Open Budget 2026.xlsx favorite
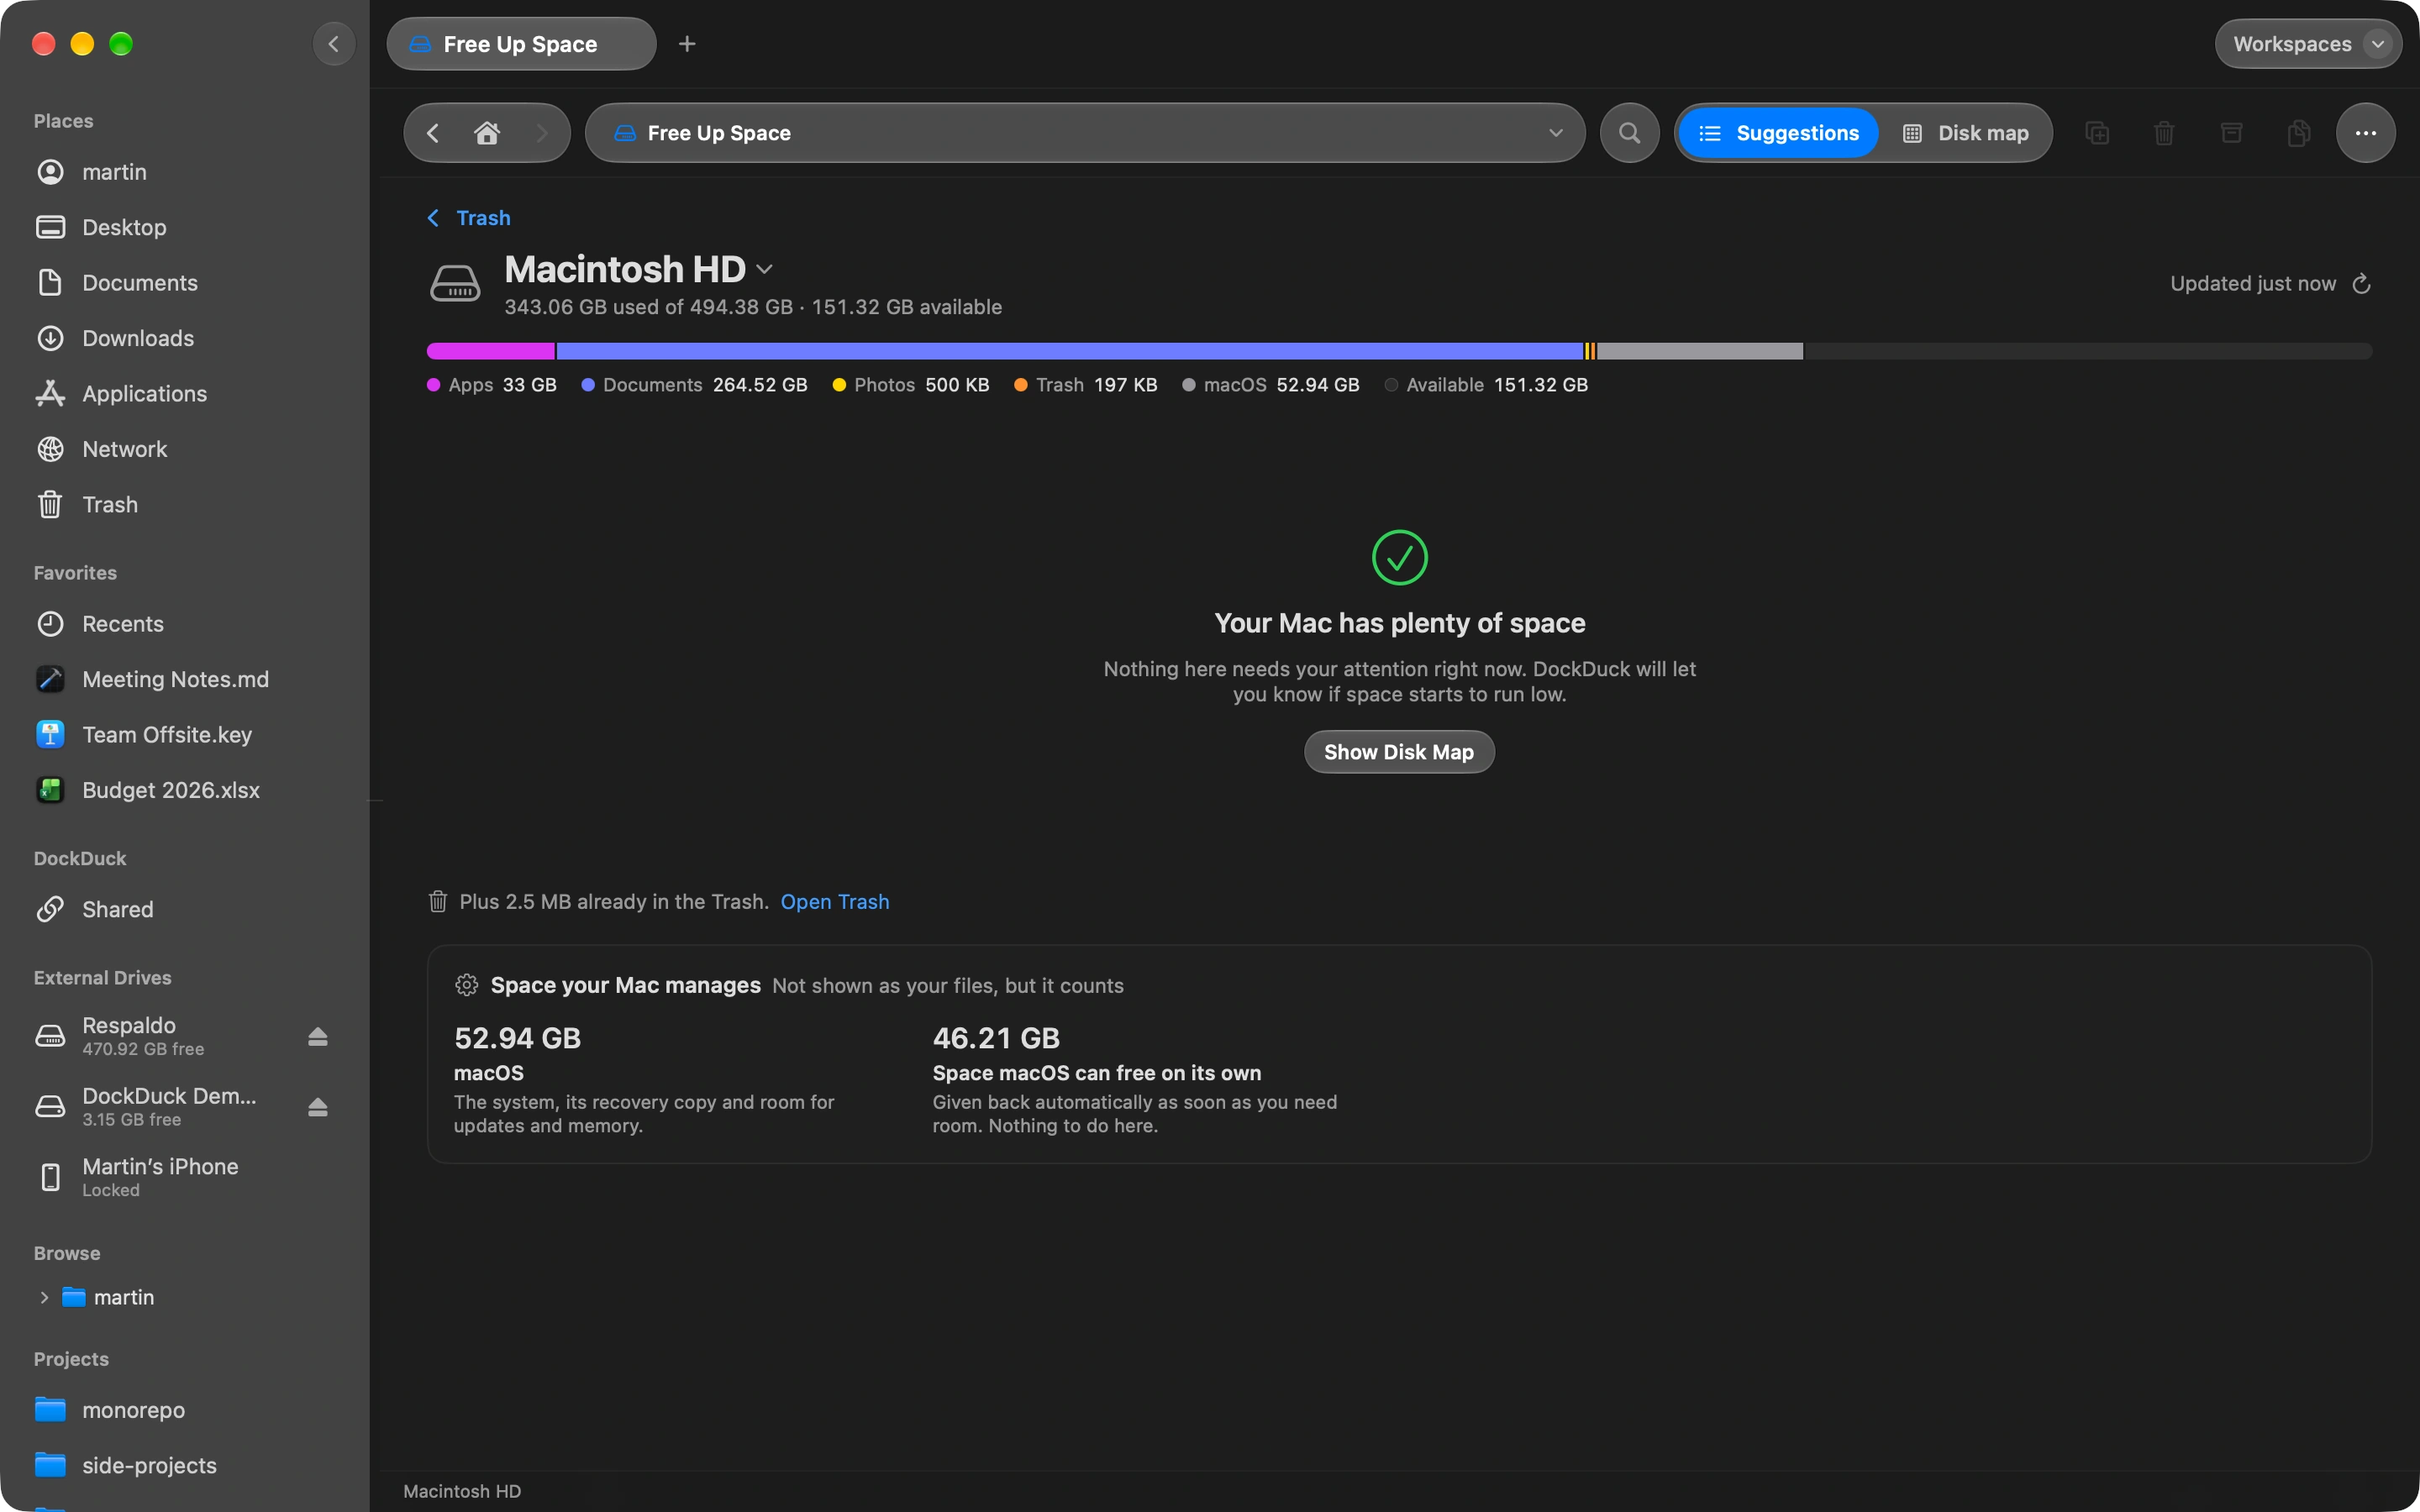Image resolution: width=2420 pixels, height=1512 pixels. pos(185,790)
